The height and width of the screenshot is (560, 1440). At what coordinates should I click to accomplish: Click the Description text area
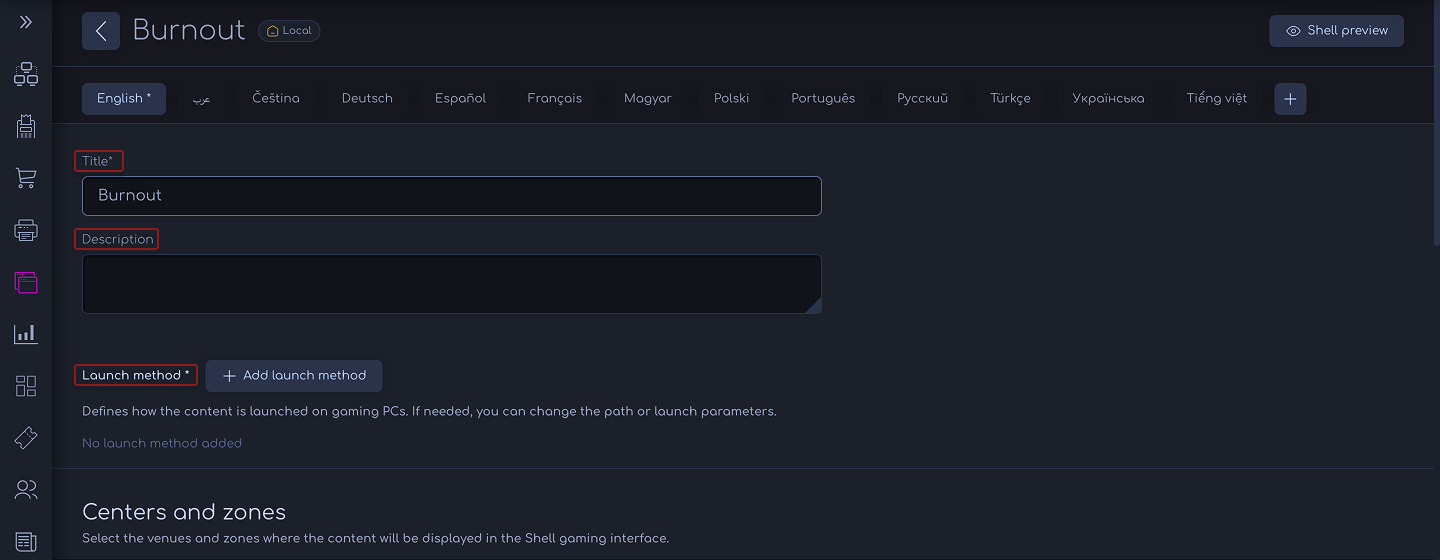(x=452, y=284)
